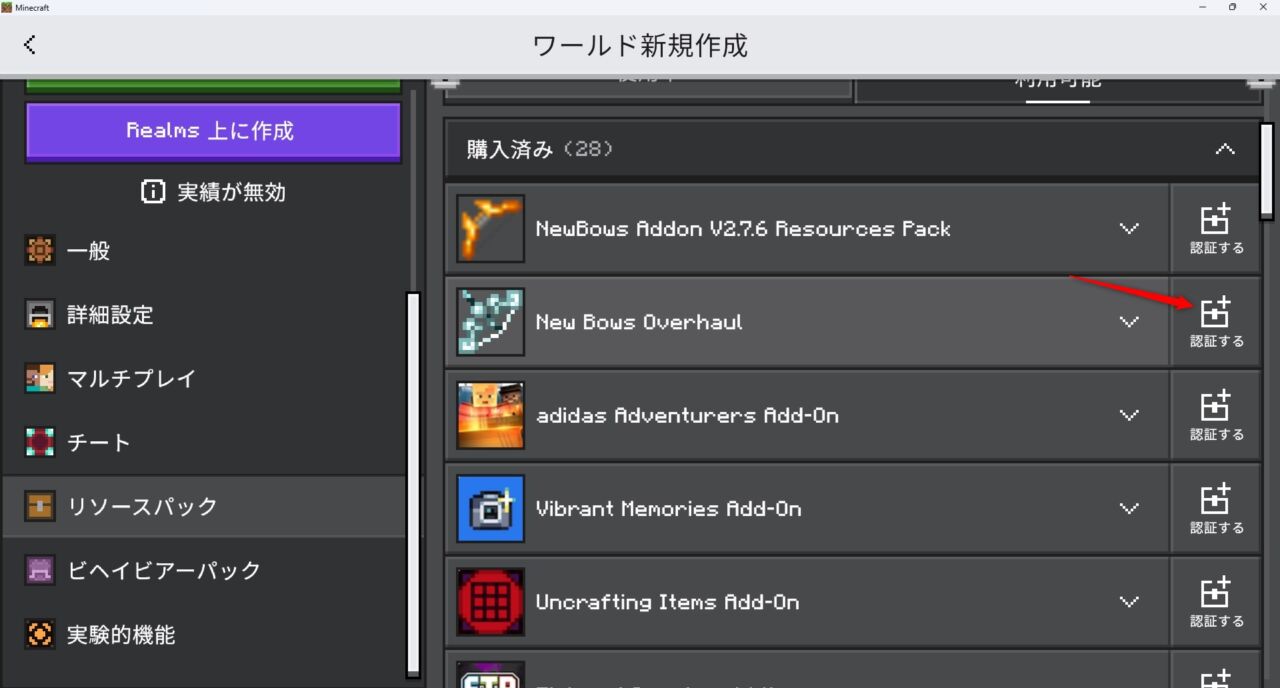Image resolution: width=1280 pixels, height=688 pixels.
Task: Click the リソースパック chest icon
Action: [x=40, y=507]
